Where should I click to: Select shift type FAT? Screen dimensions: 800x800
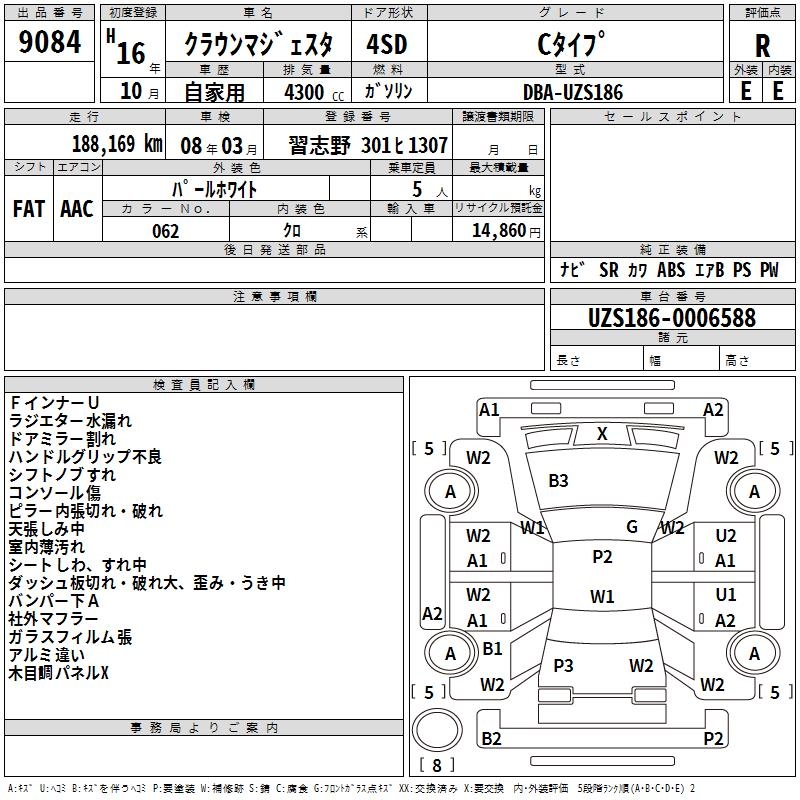tap(29, 209)
